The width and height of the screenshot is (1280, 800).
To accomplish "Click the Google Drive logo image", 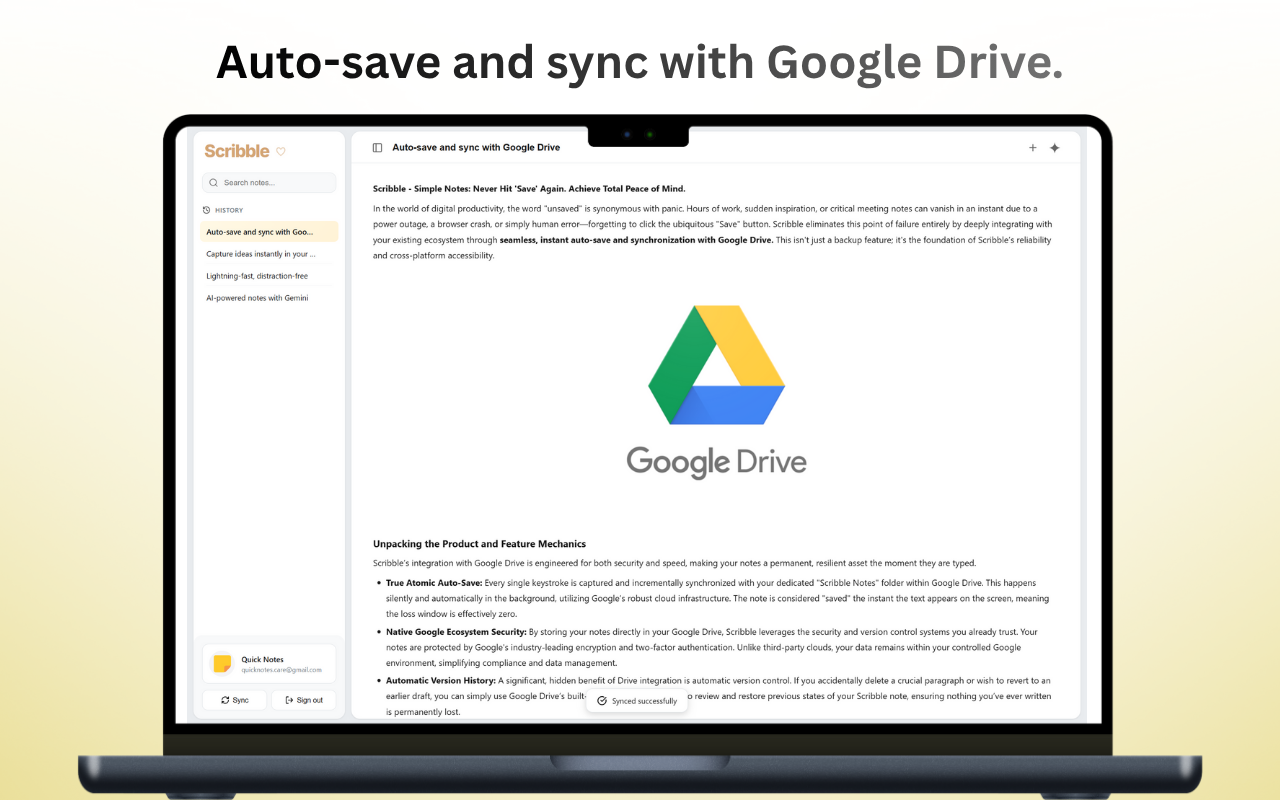I will click(716, 390).
